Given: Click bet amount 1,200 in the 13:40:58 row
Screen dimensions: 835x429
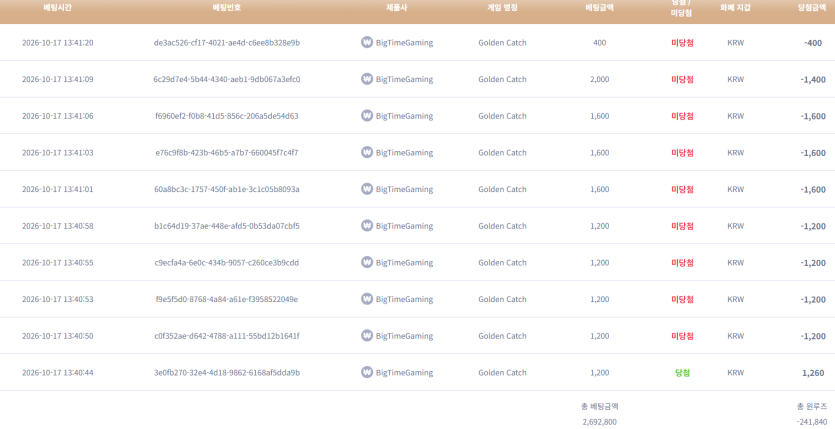Looking at the screenshot, I should coord(599,226).
